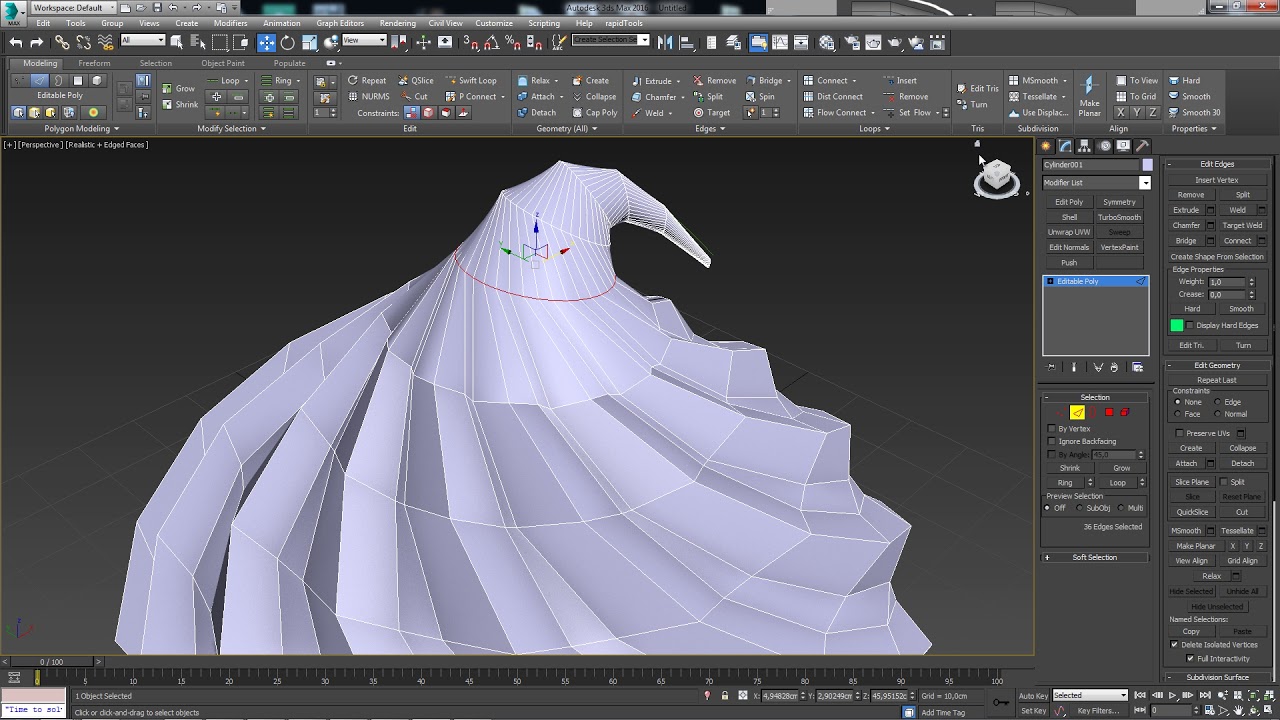Screen dimensions: 1280x720
Task: Select the Select and Link chain icon
Action: (62, 42)
